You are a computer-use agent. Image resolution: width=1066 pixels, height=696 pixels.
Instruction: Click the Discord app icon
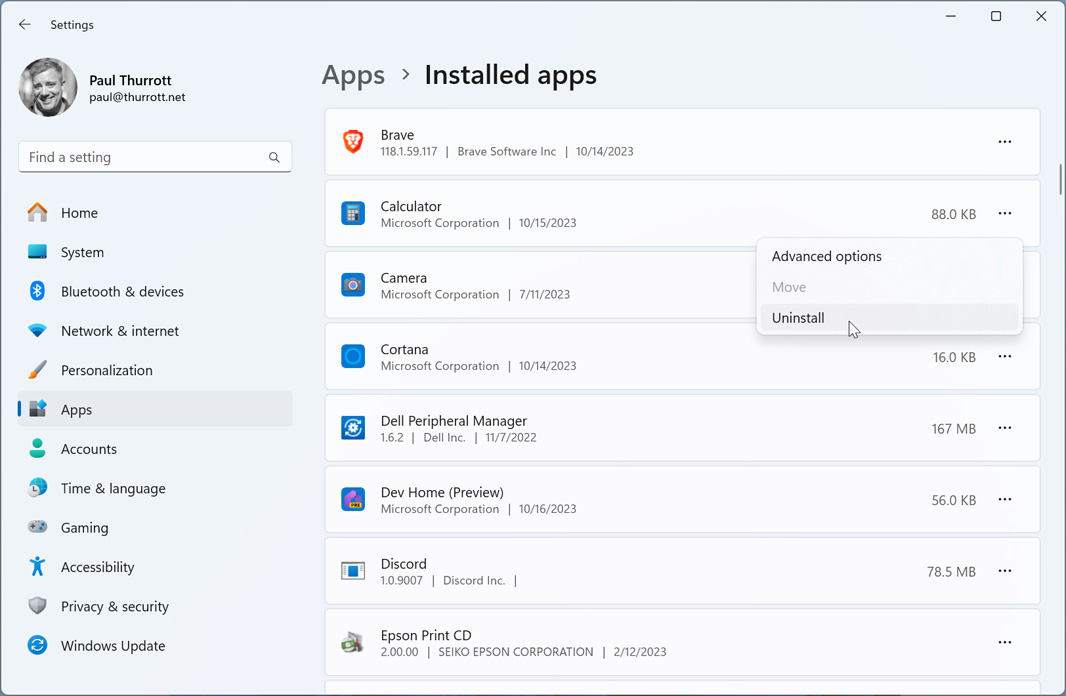pyautogui.click(x=353, y=571)
